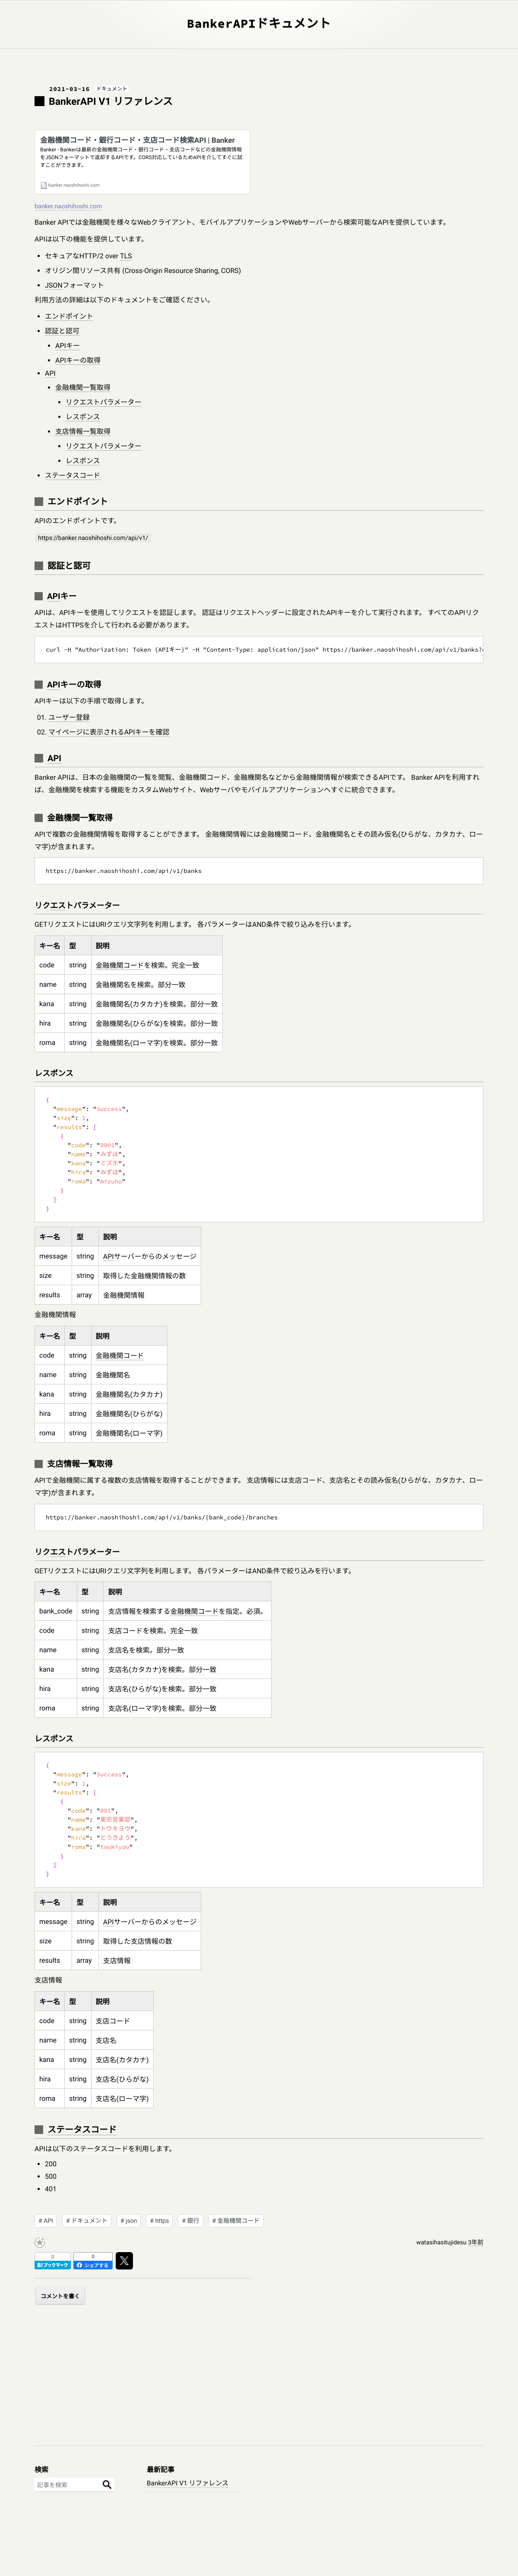This screenshot has height=2576, width=518.
Task: Open the # 金融機関コード tag
Action: 236,2220
